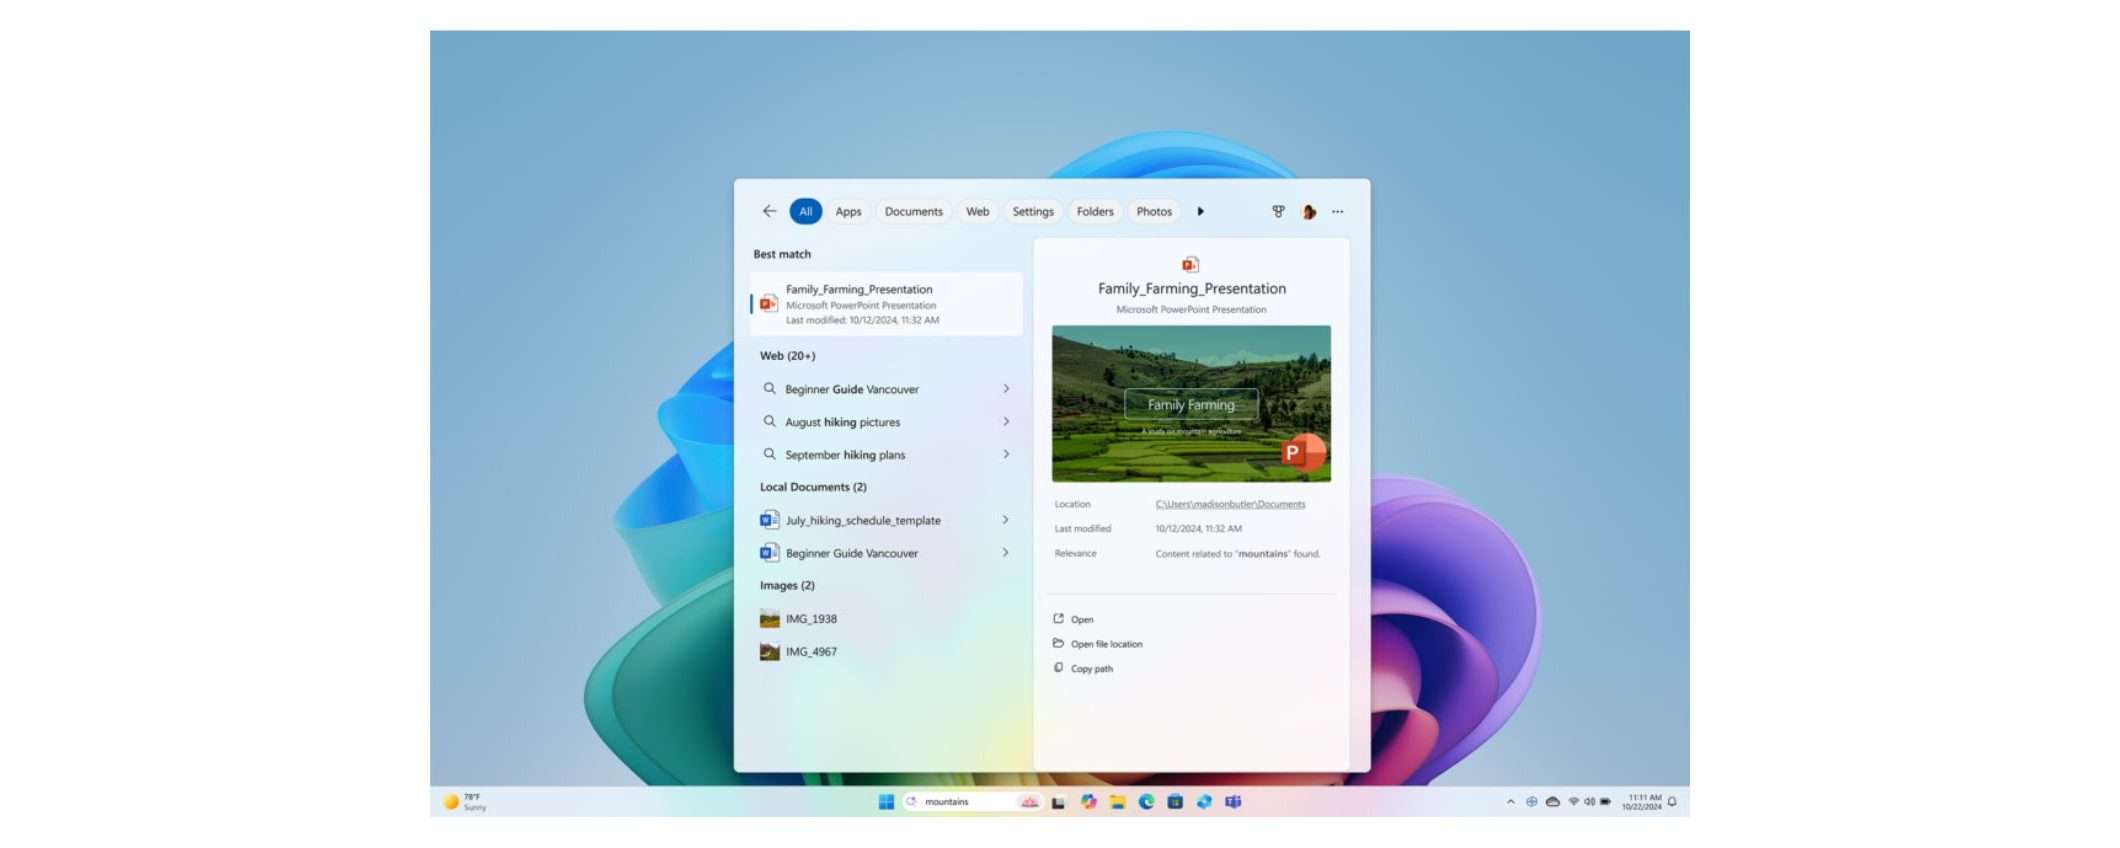Expand the September hiking plans chevron
Viewport: 2120px width, 848px height.
coord(1006,454)
